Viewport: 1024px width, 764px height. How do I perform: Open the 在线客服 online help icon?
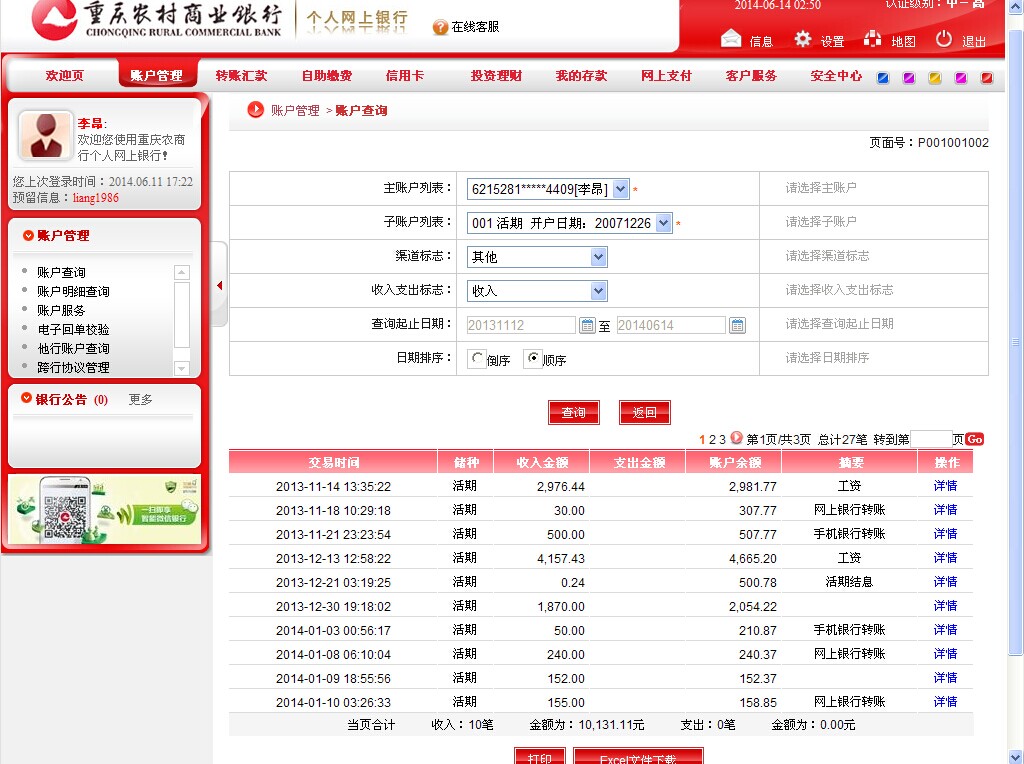pyautogui.click(x=440, y=27)
